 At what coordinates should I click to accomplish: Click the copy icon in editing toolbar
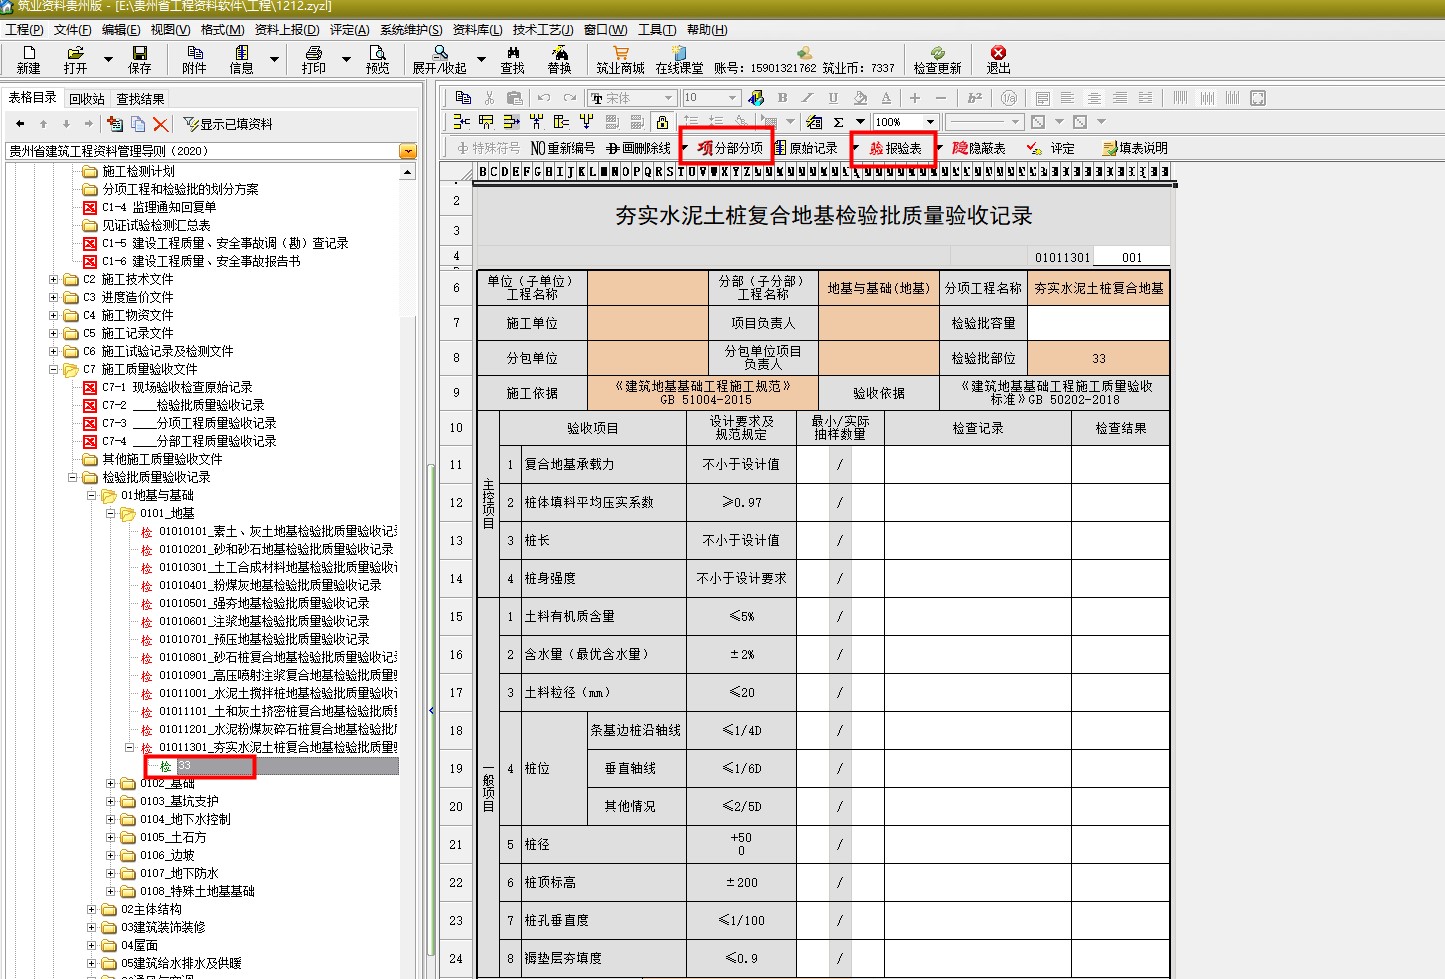[x=463, y=97]
